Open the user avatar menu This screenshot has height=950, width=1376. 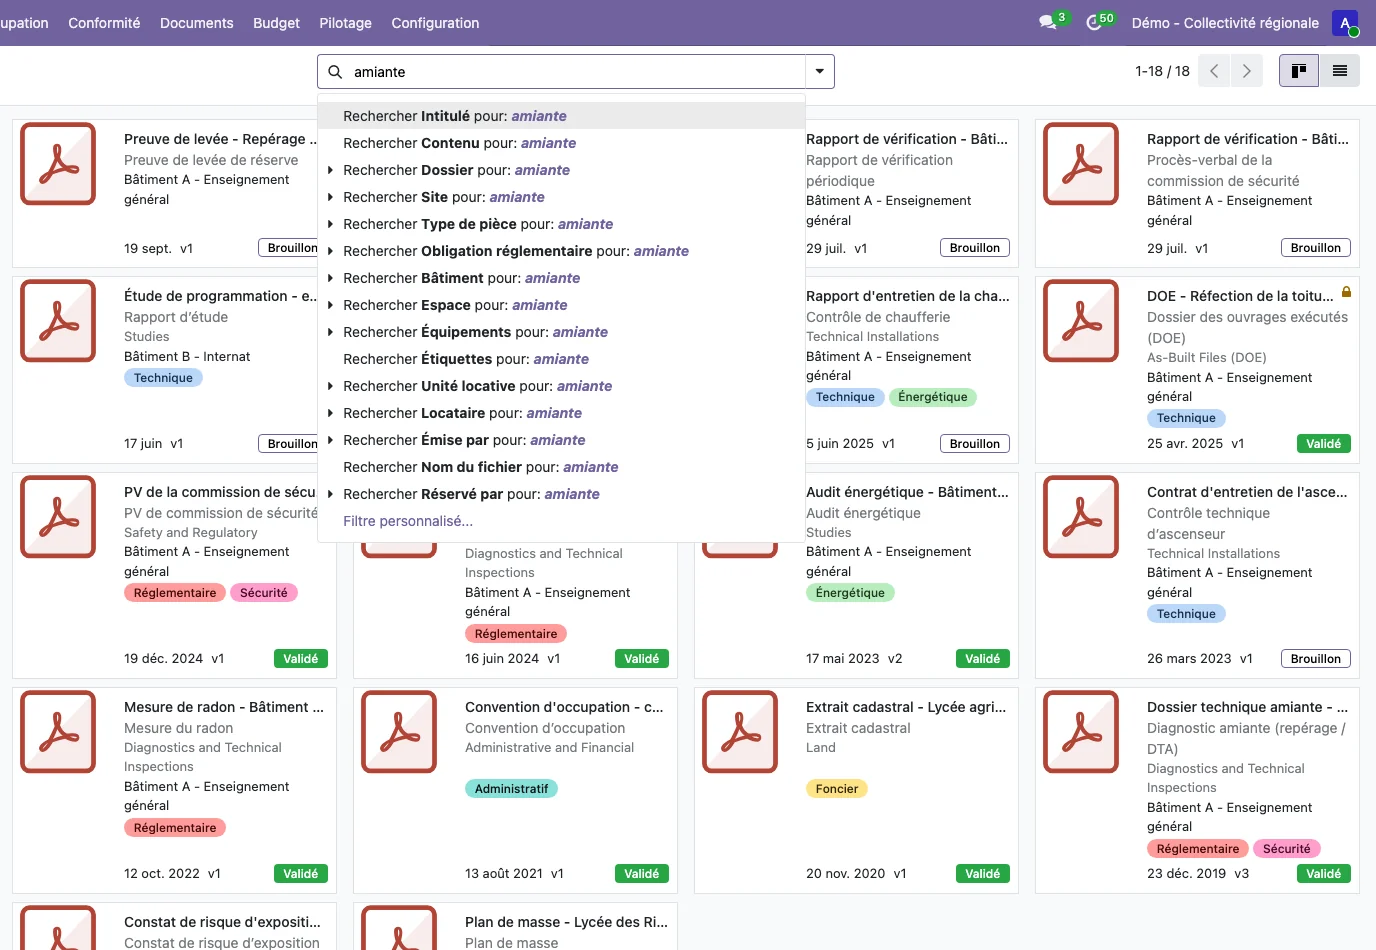(1345, 23)
